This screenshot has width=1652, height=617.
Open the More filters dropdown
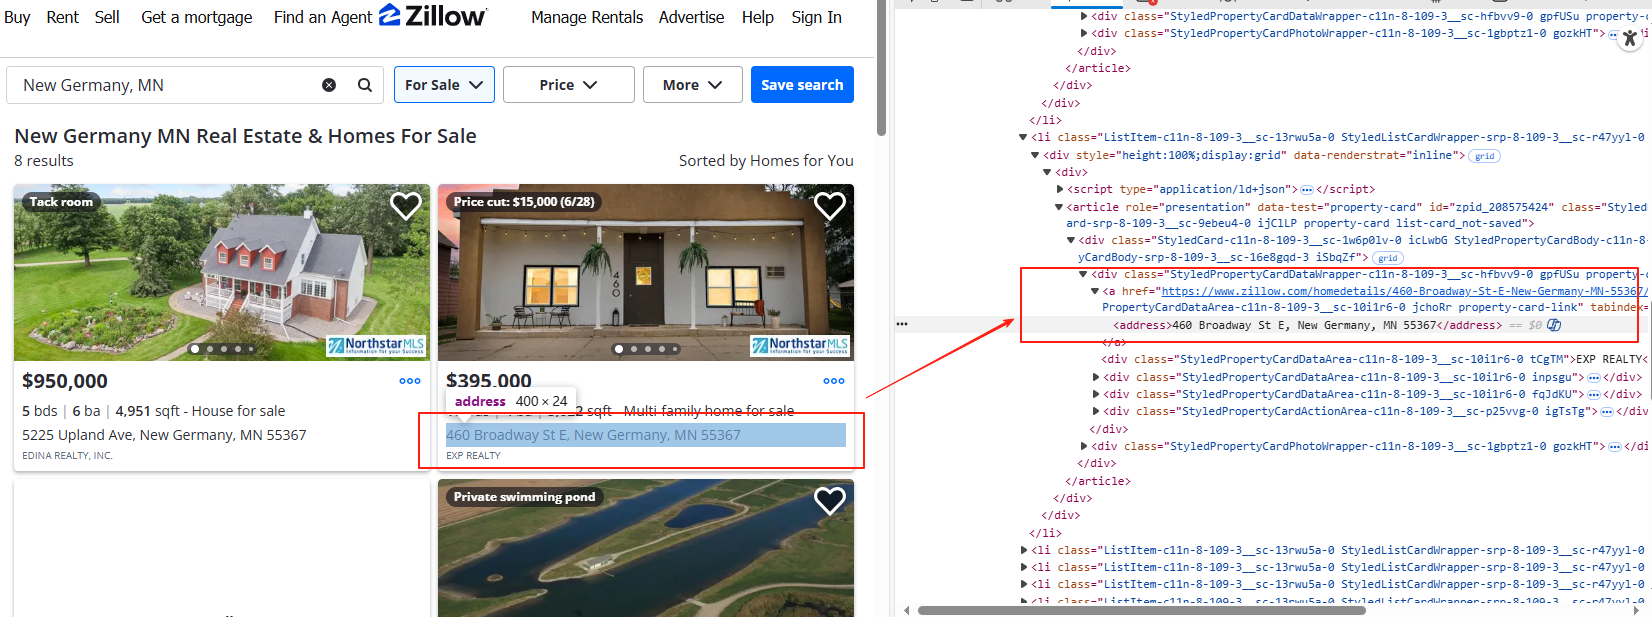click(692, 85)
